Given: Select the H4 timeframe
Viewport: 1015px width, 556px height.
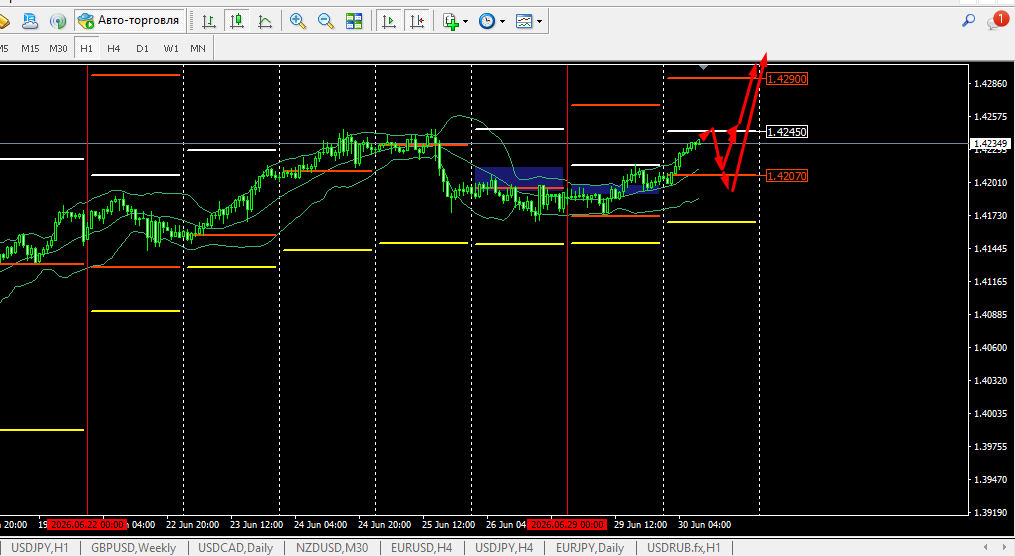Looking at the screenshot, I should (113, 49).
